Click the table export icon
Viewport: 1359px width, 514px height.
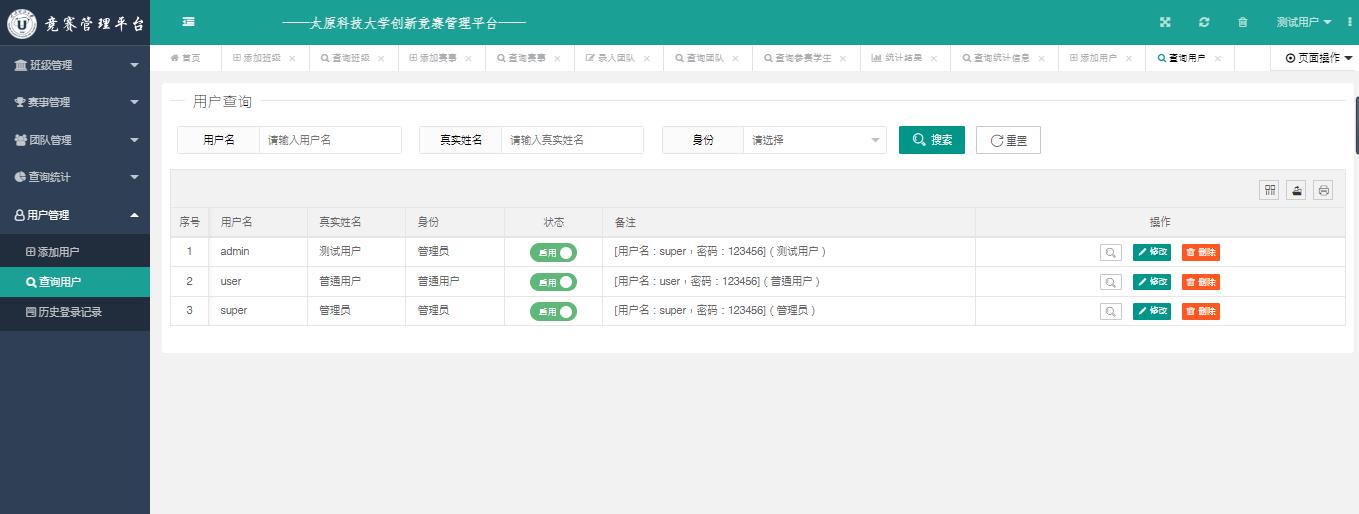click(1296, 190)
